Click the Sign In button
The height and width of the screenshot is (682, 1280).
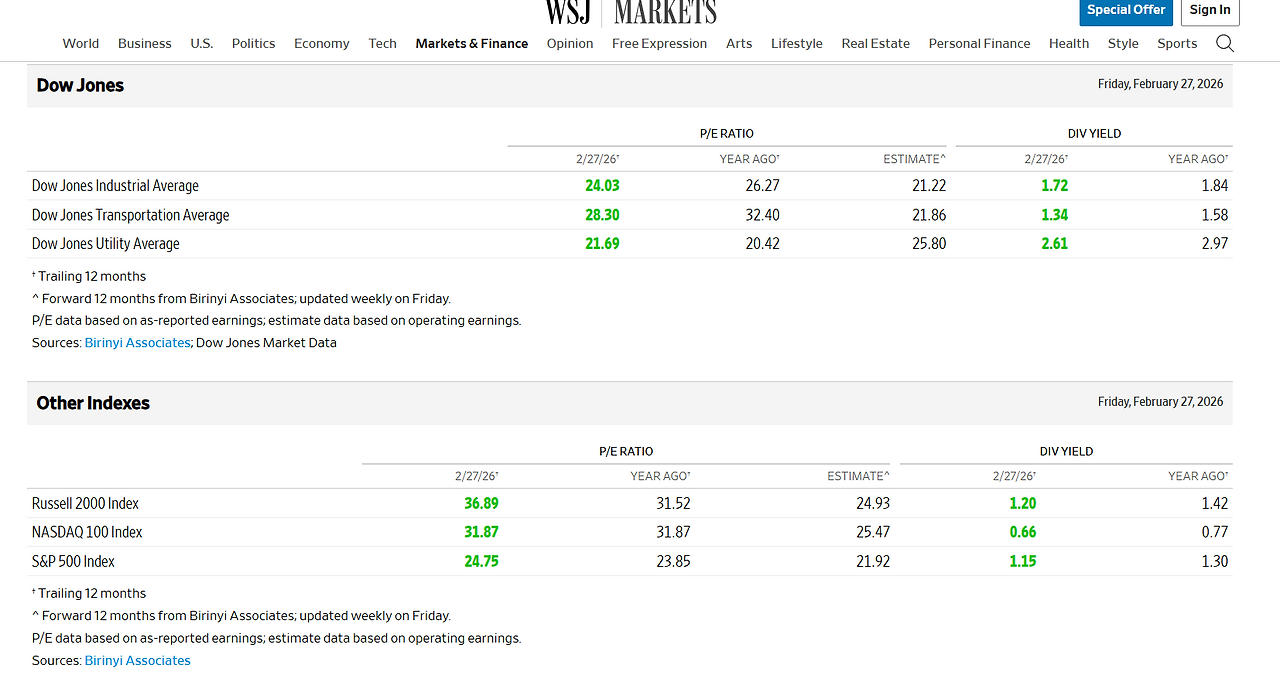(1210, 10)
